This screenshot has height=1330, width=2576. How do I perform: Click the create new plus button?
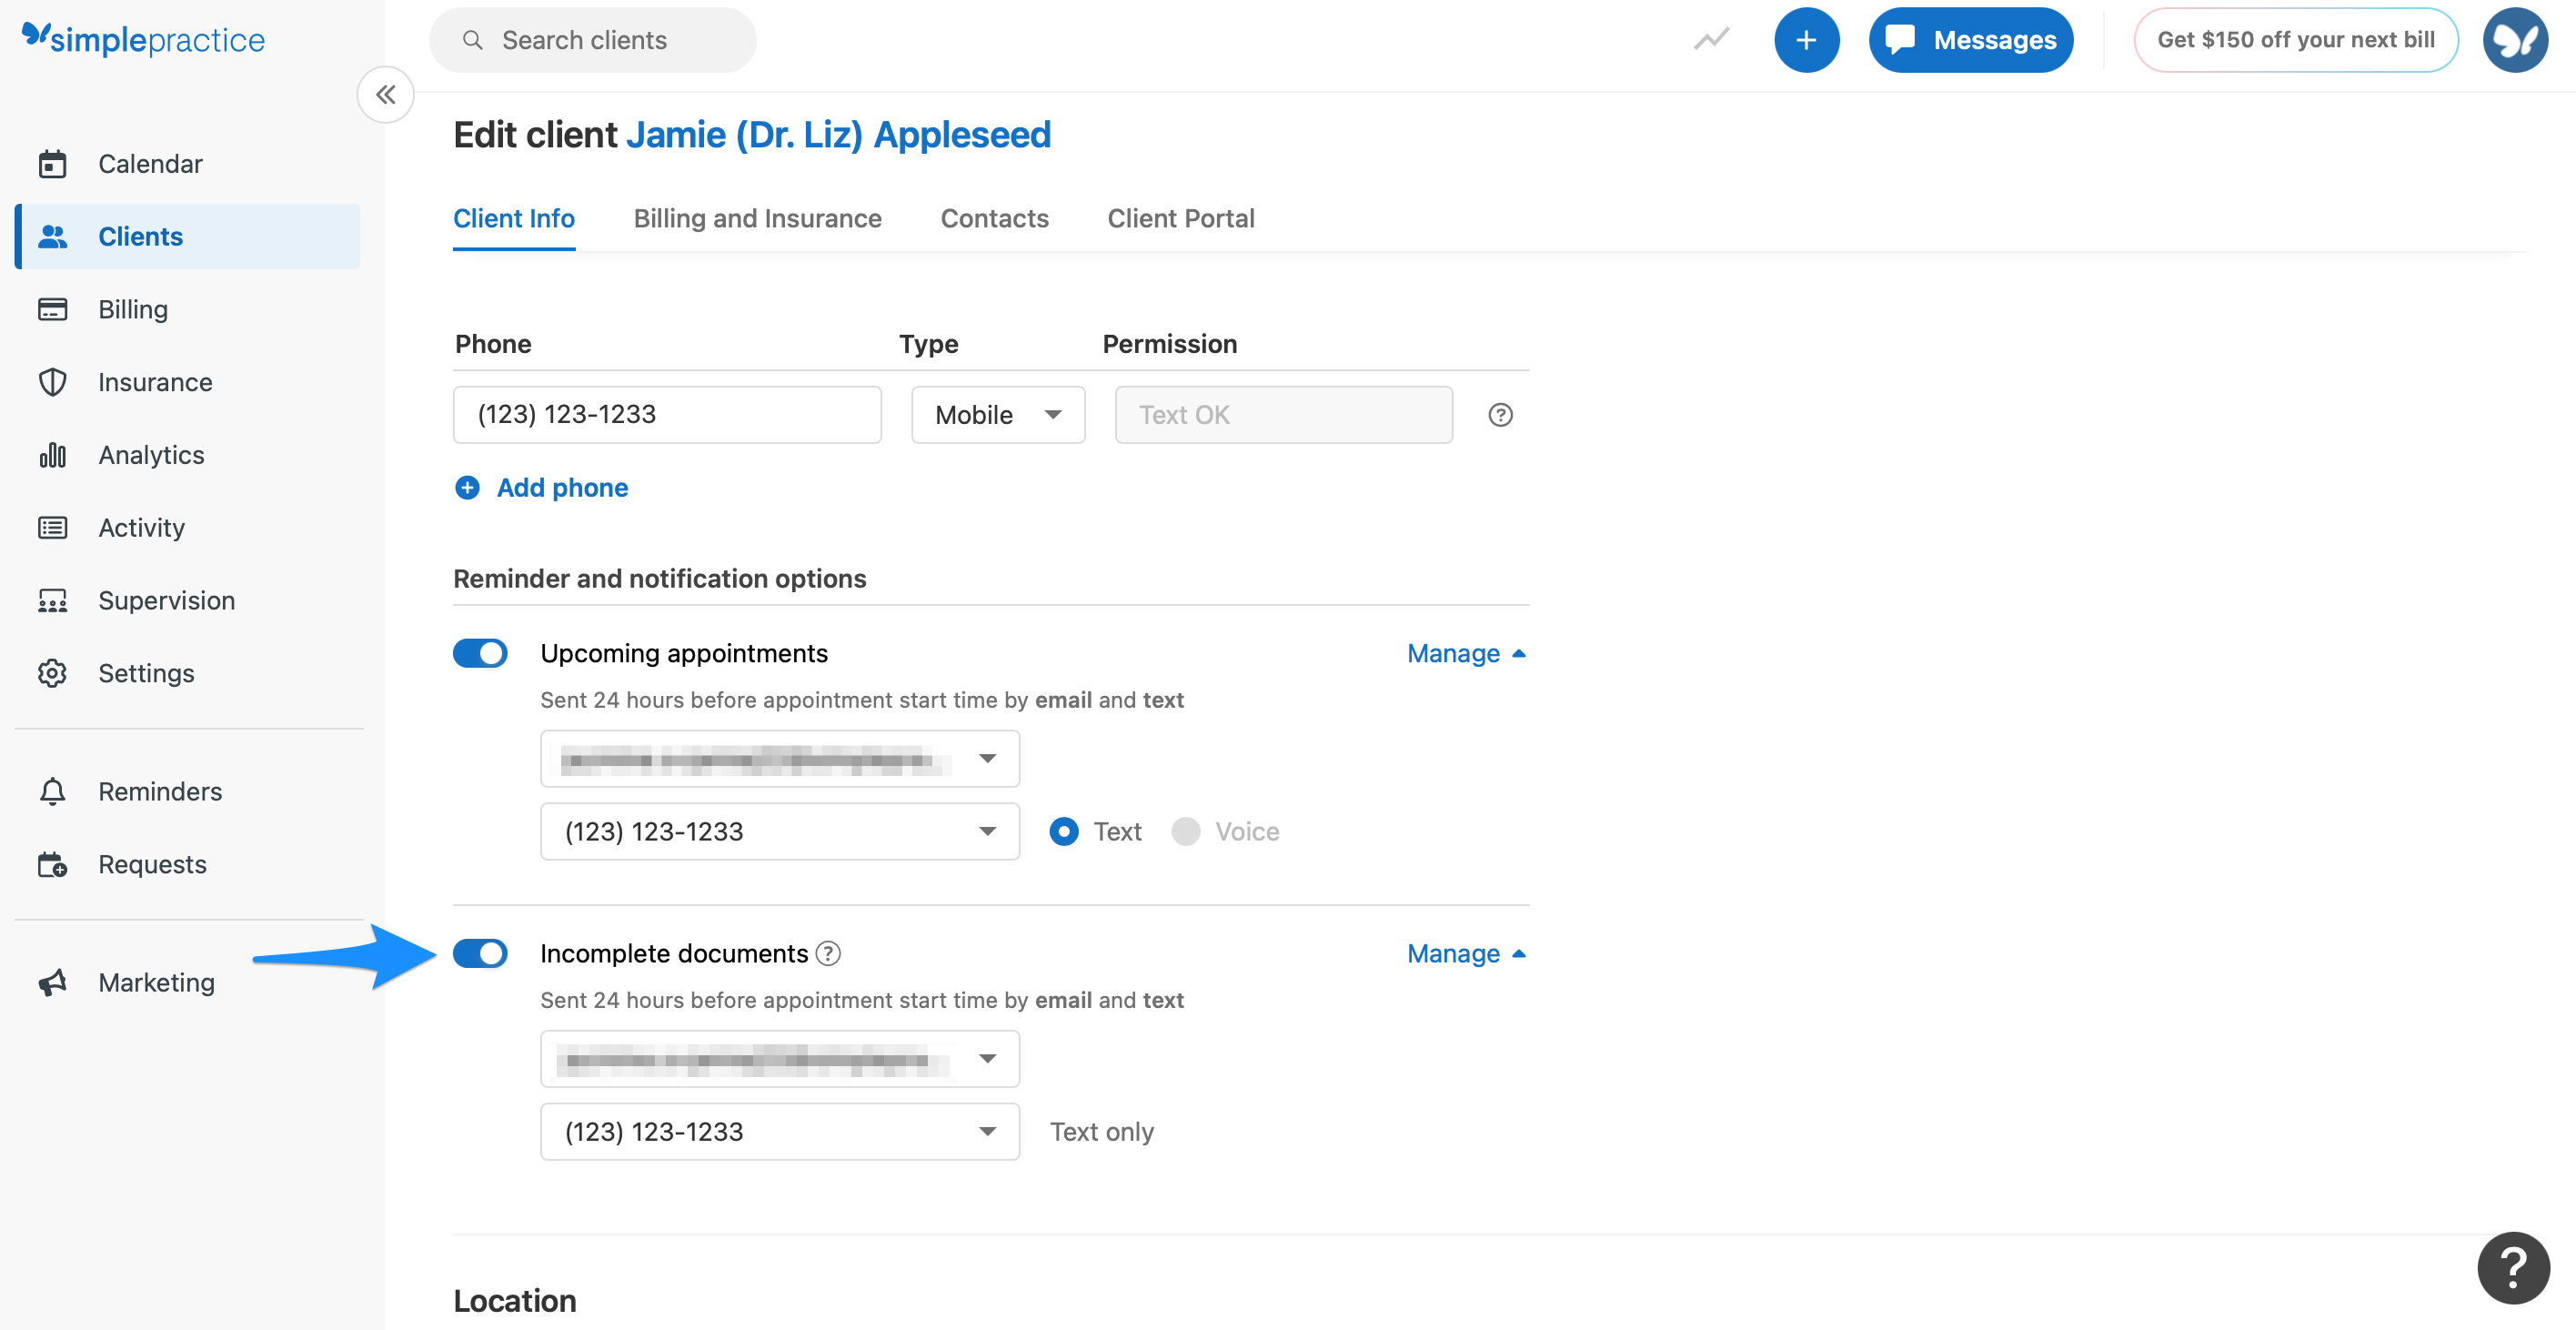[1806, 39]
